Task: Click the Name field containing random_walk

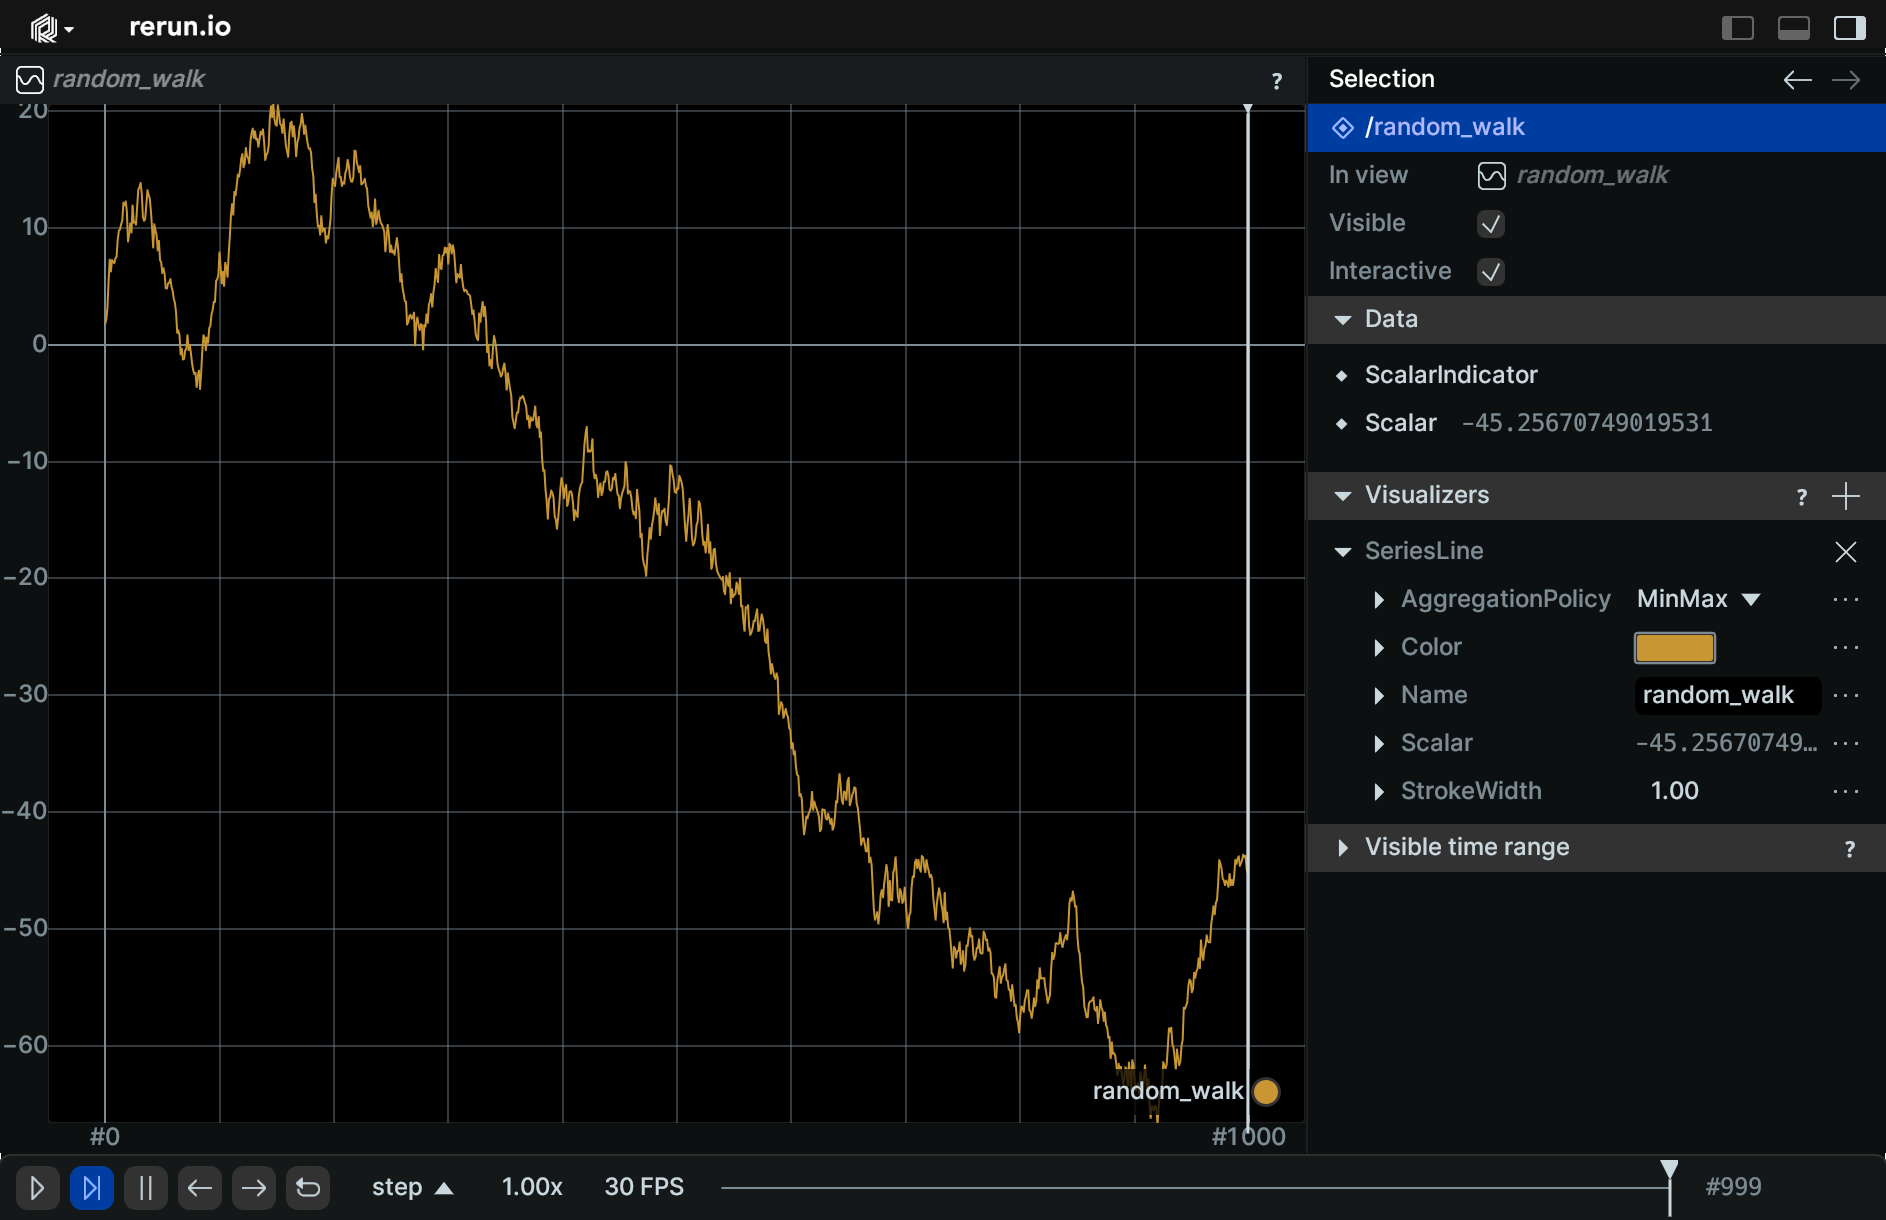Action: coord(1726,696)
